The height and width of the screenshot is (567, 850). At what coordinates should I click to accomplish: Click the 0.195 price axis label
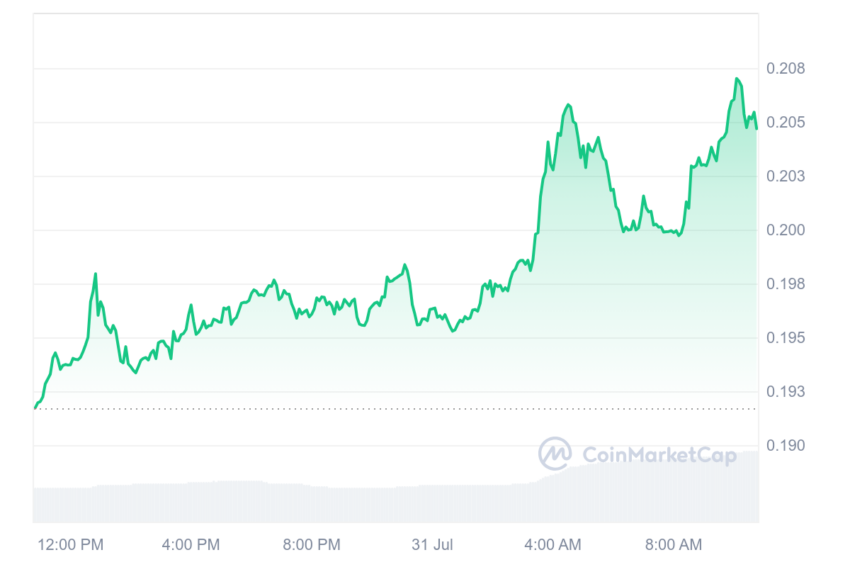click(x=785, y=338)
